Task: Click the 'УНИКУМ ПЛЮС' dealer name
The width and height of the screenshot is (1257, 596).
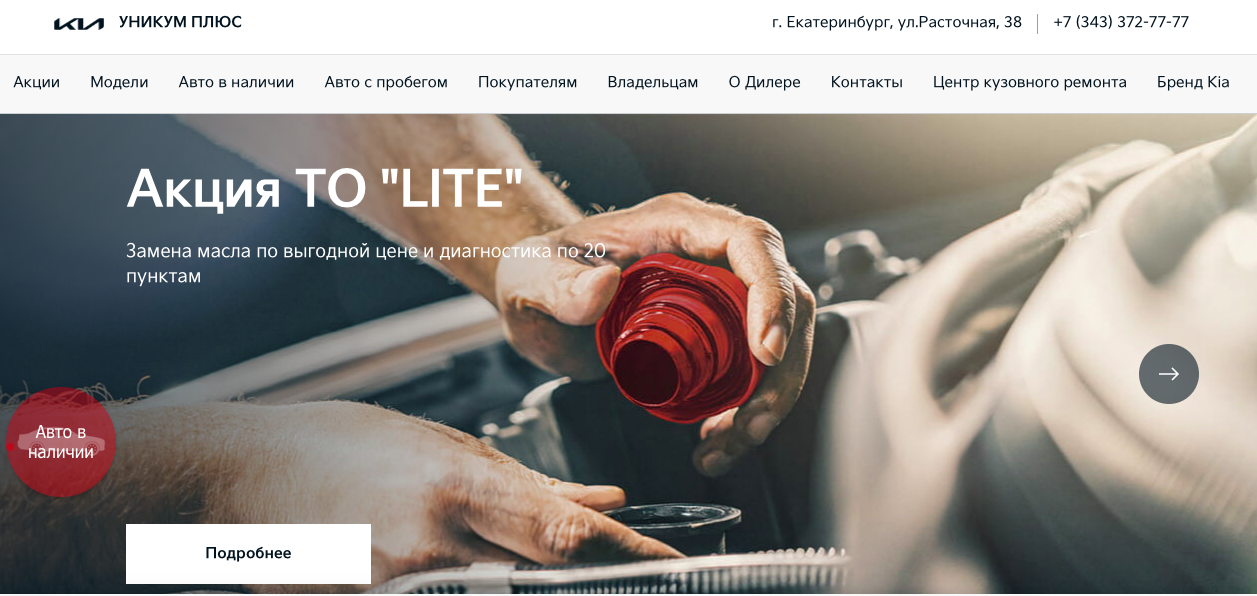Action: pos(180,22)
